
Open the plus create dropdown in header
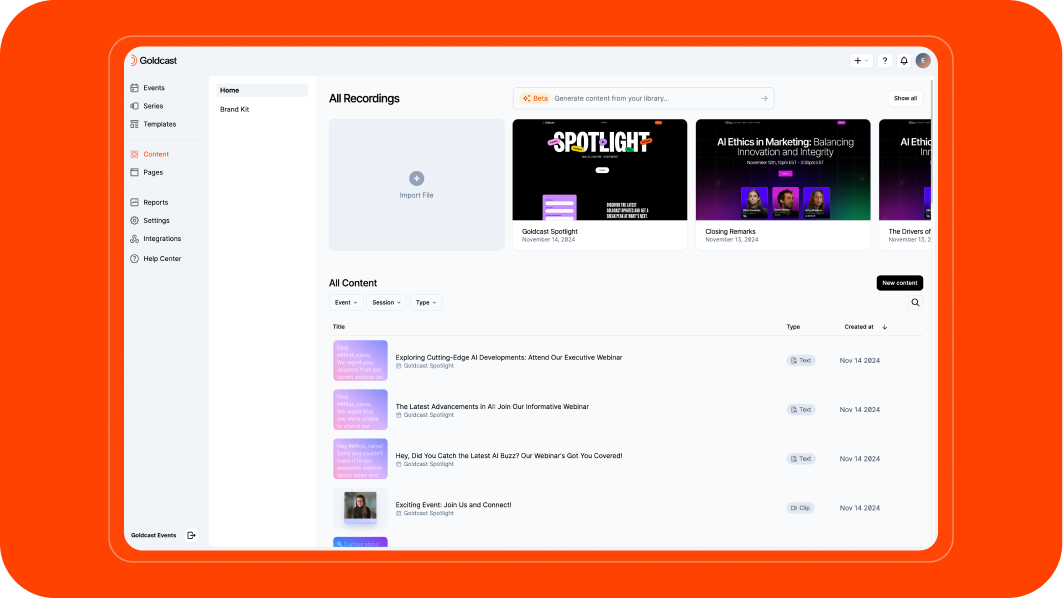[861, 61]
